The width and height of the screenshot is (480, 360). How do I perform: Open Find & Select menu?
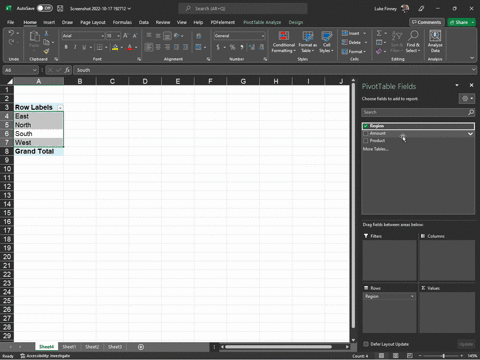413,42
